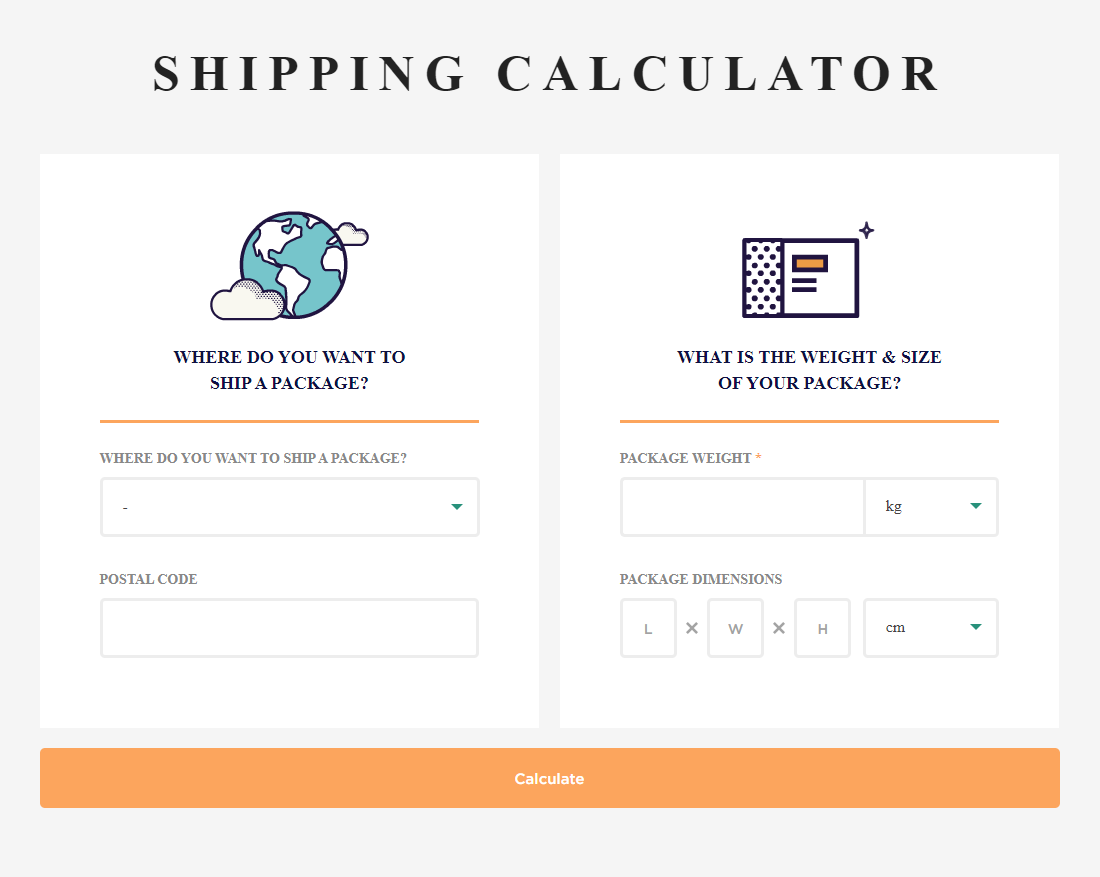Click the × symbol between W and H fields
Image resolution: width=1100 pixels, height=877 pixels.
point(778,628)
